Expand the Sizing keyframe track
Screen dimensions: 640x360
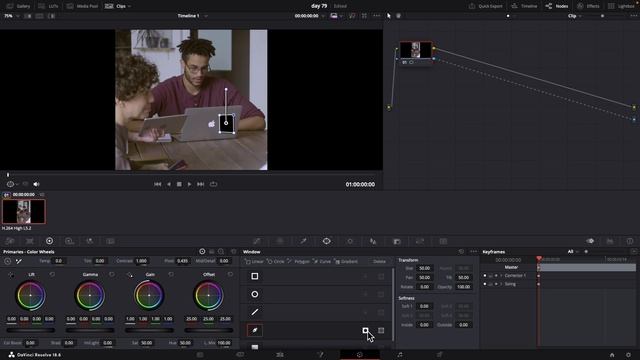(x=501, y=284)
